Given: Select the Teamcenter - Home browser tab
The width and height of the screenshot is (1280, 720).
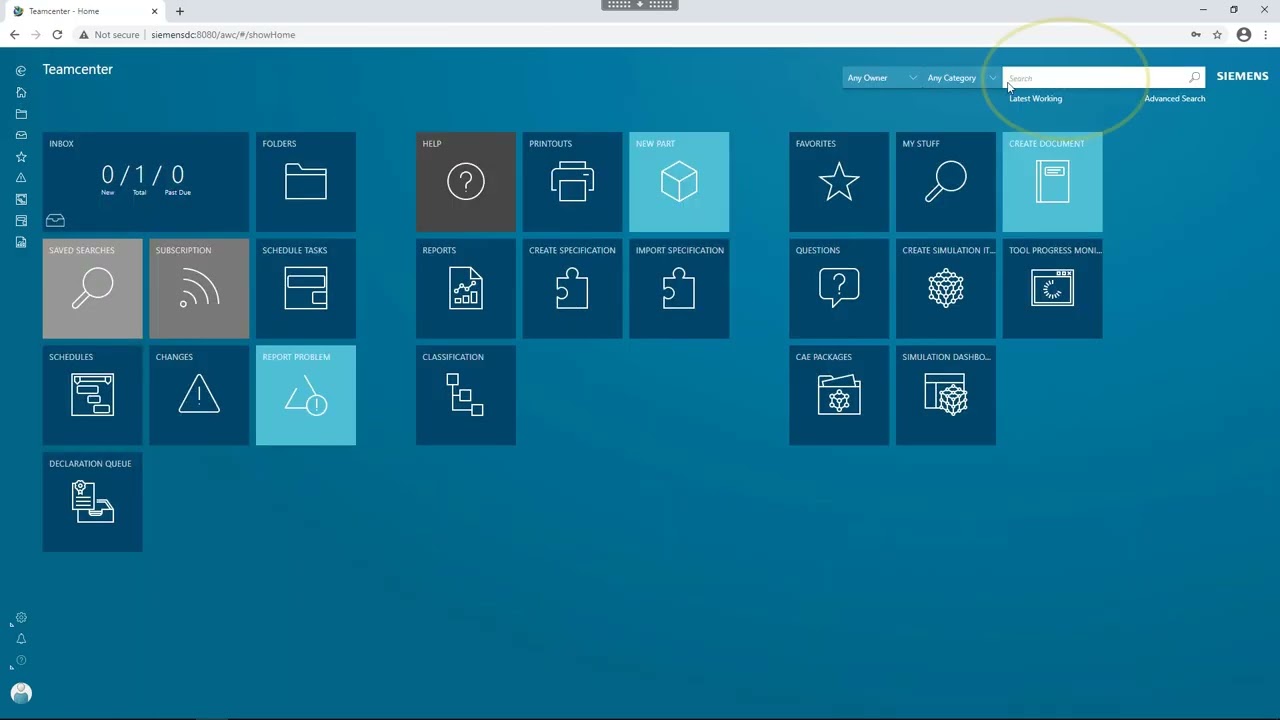Looking at the screenshot, I should tap(85, 11).
